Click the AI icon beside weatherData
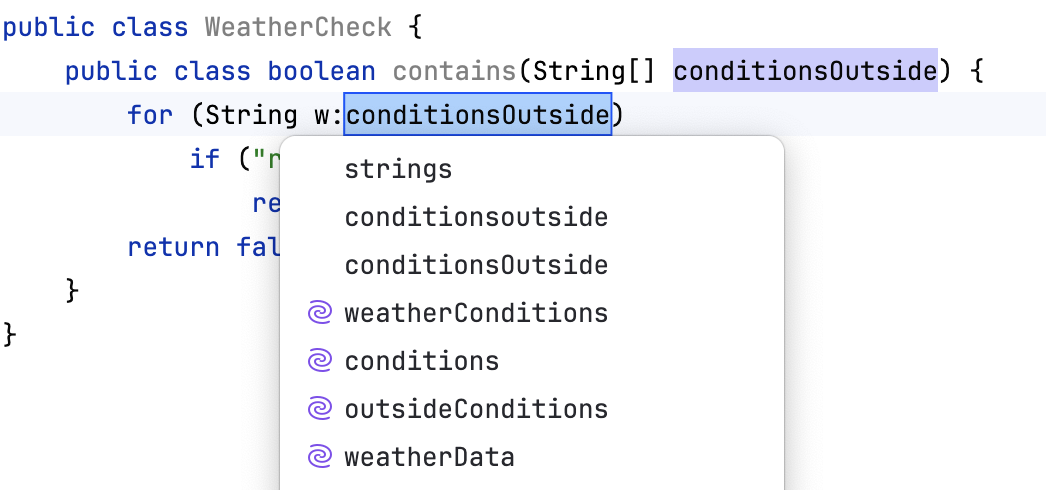The image size is (1046, 490). [319, 458]
